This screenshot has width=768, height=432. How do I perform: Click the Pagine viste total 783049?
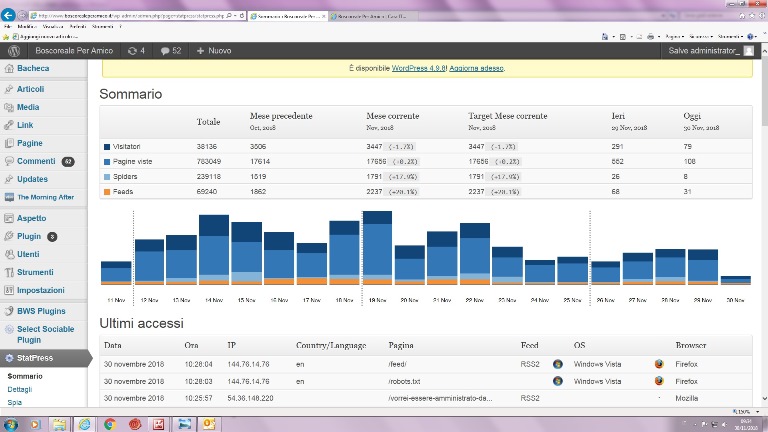(x=209, y=161)
